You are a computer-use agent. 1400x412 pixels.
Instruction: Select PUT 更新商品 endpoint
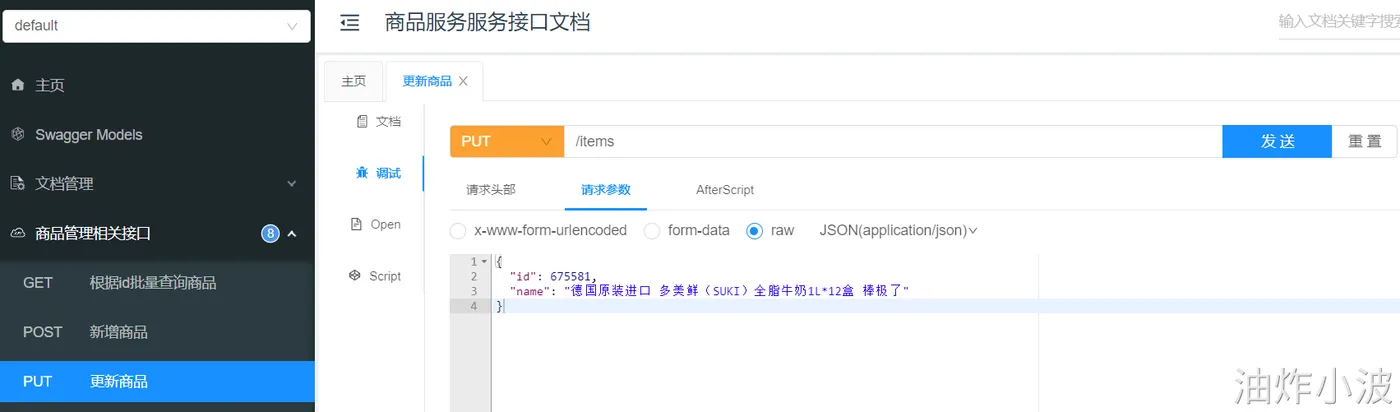157,381
